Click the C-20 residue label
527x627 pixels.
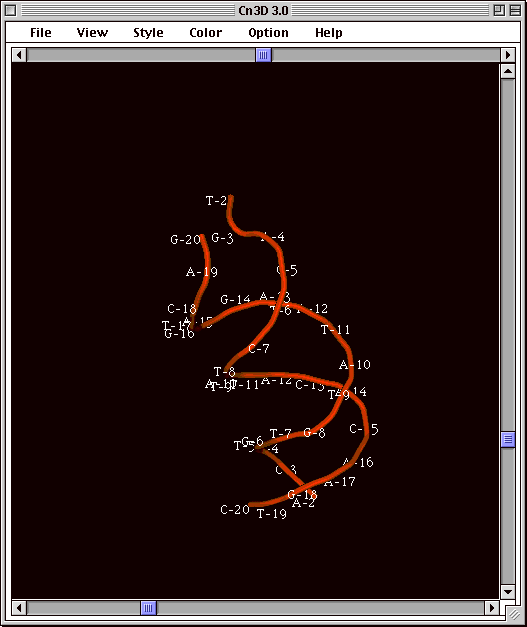(235, 509)
